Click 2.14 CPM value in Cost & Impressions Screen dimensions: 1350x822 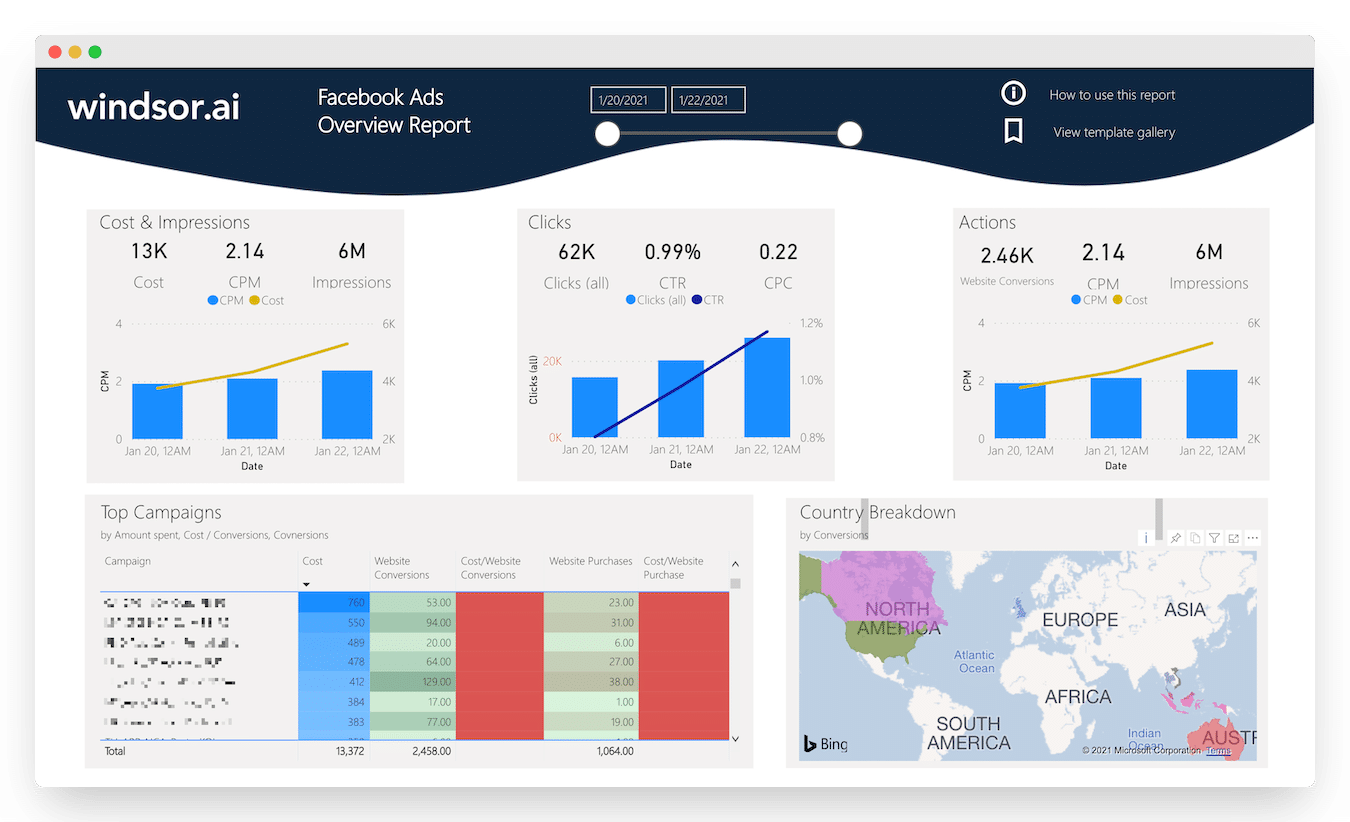coord(244,252)
